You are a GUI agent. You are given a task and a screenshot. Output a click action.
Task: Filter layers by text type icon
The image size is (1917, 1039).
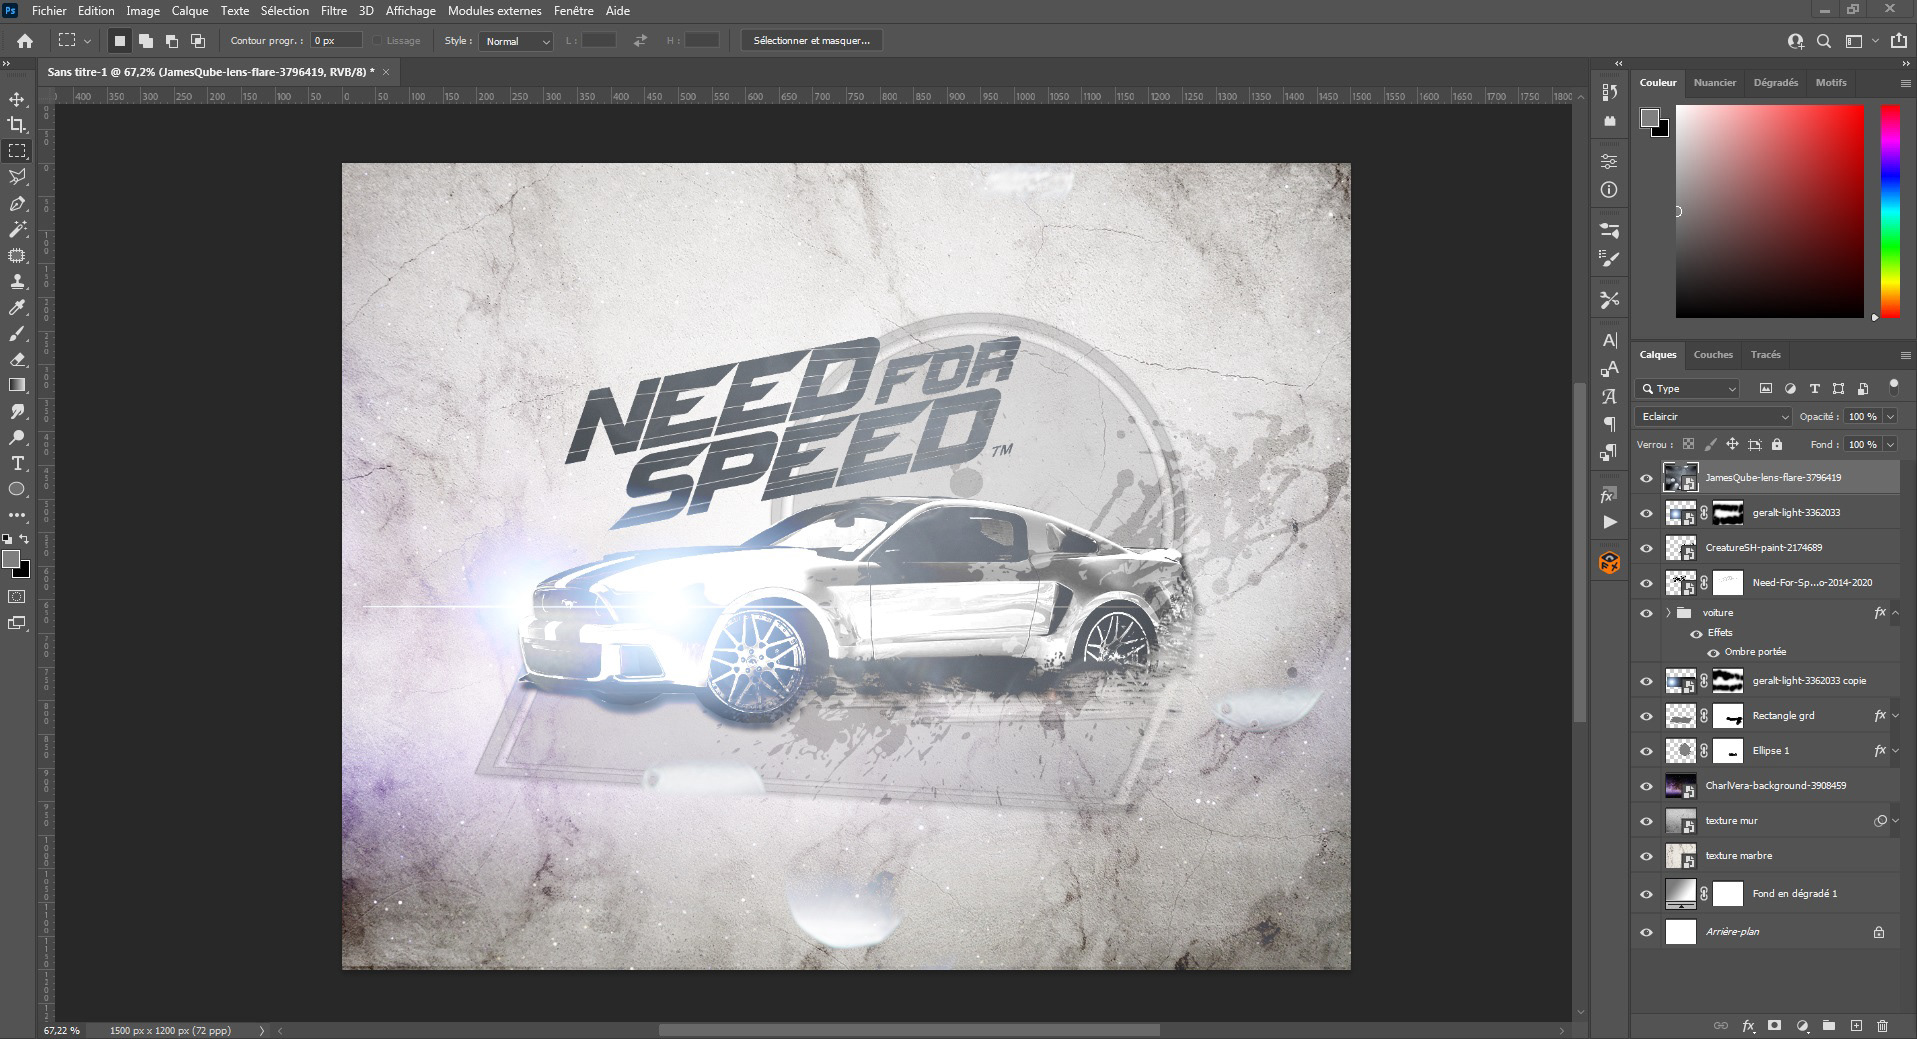click(x=1814, y=388)
